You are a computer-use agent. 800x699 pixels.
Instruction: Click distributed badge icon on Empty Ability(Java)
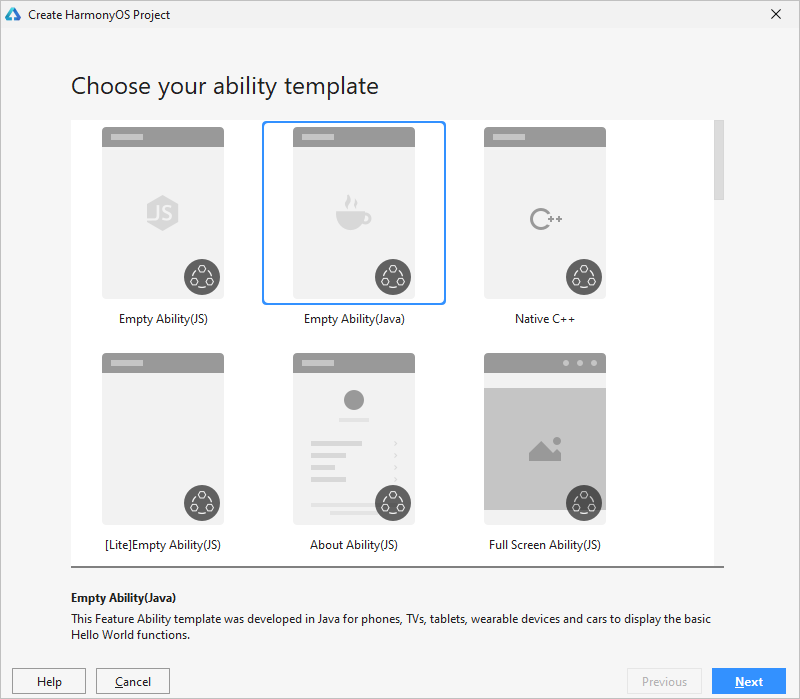coord(393,277)
